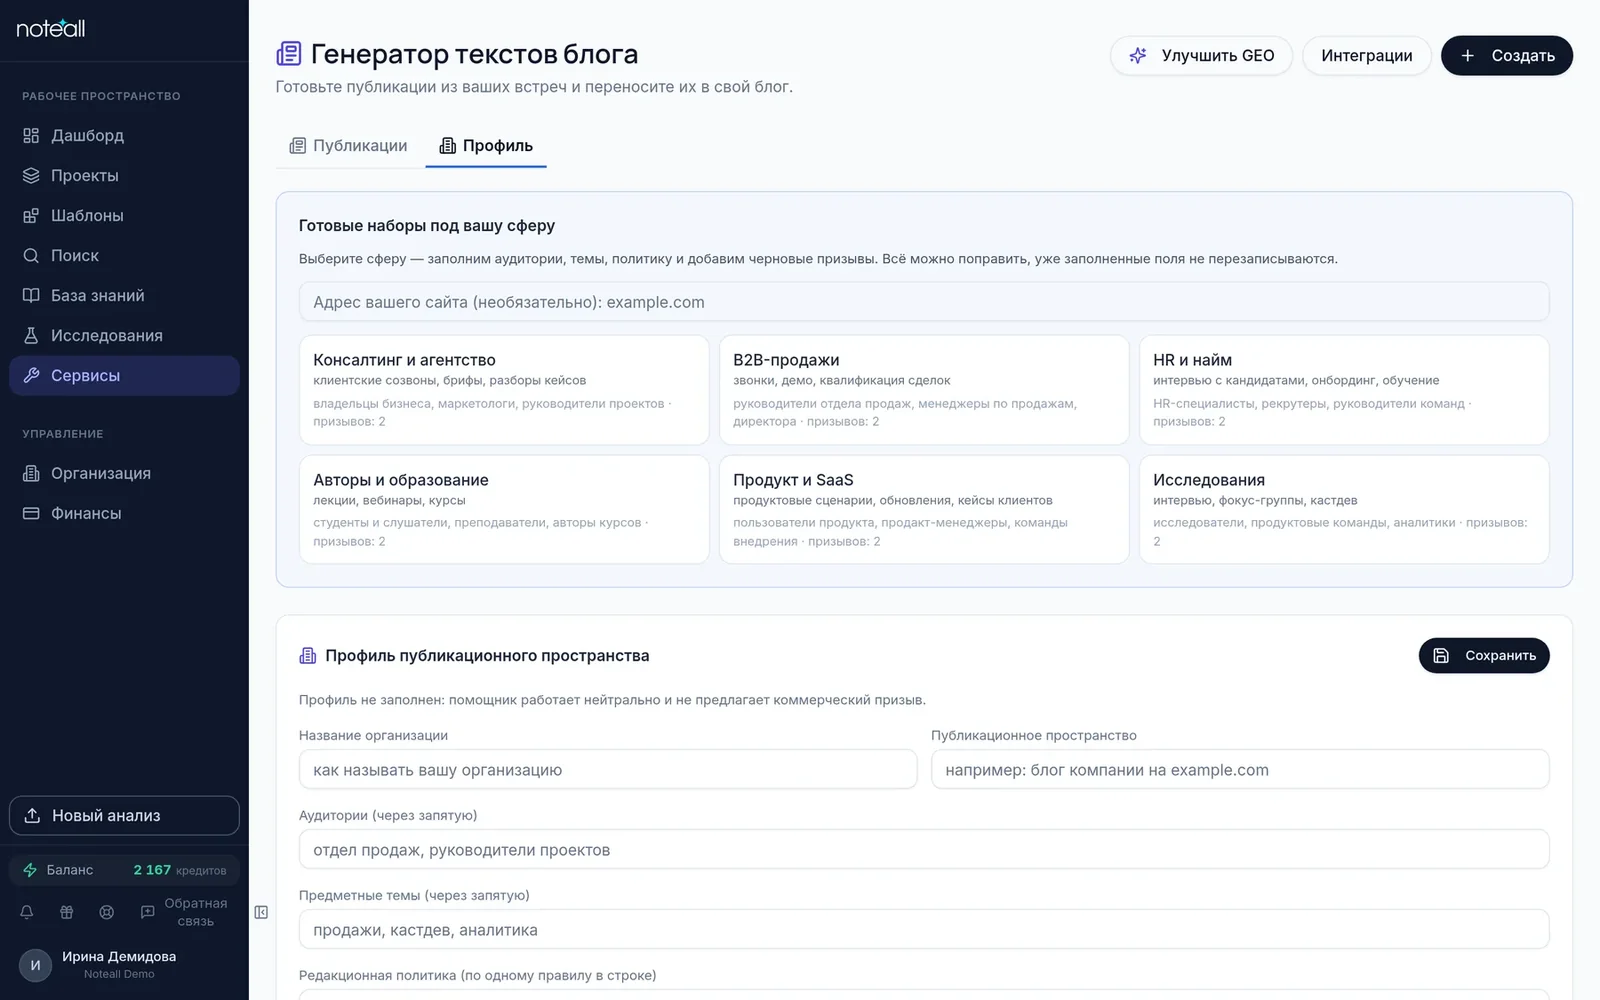The width and height of the screenshot is (1600, 1000).
Task: Open notifications bell icon
Action: (x=27, y=912)
